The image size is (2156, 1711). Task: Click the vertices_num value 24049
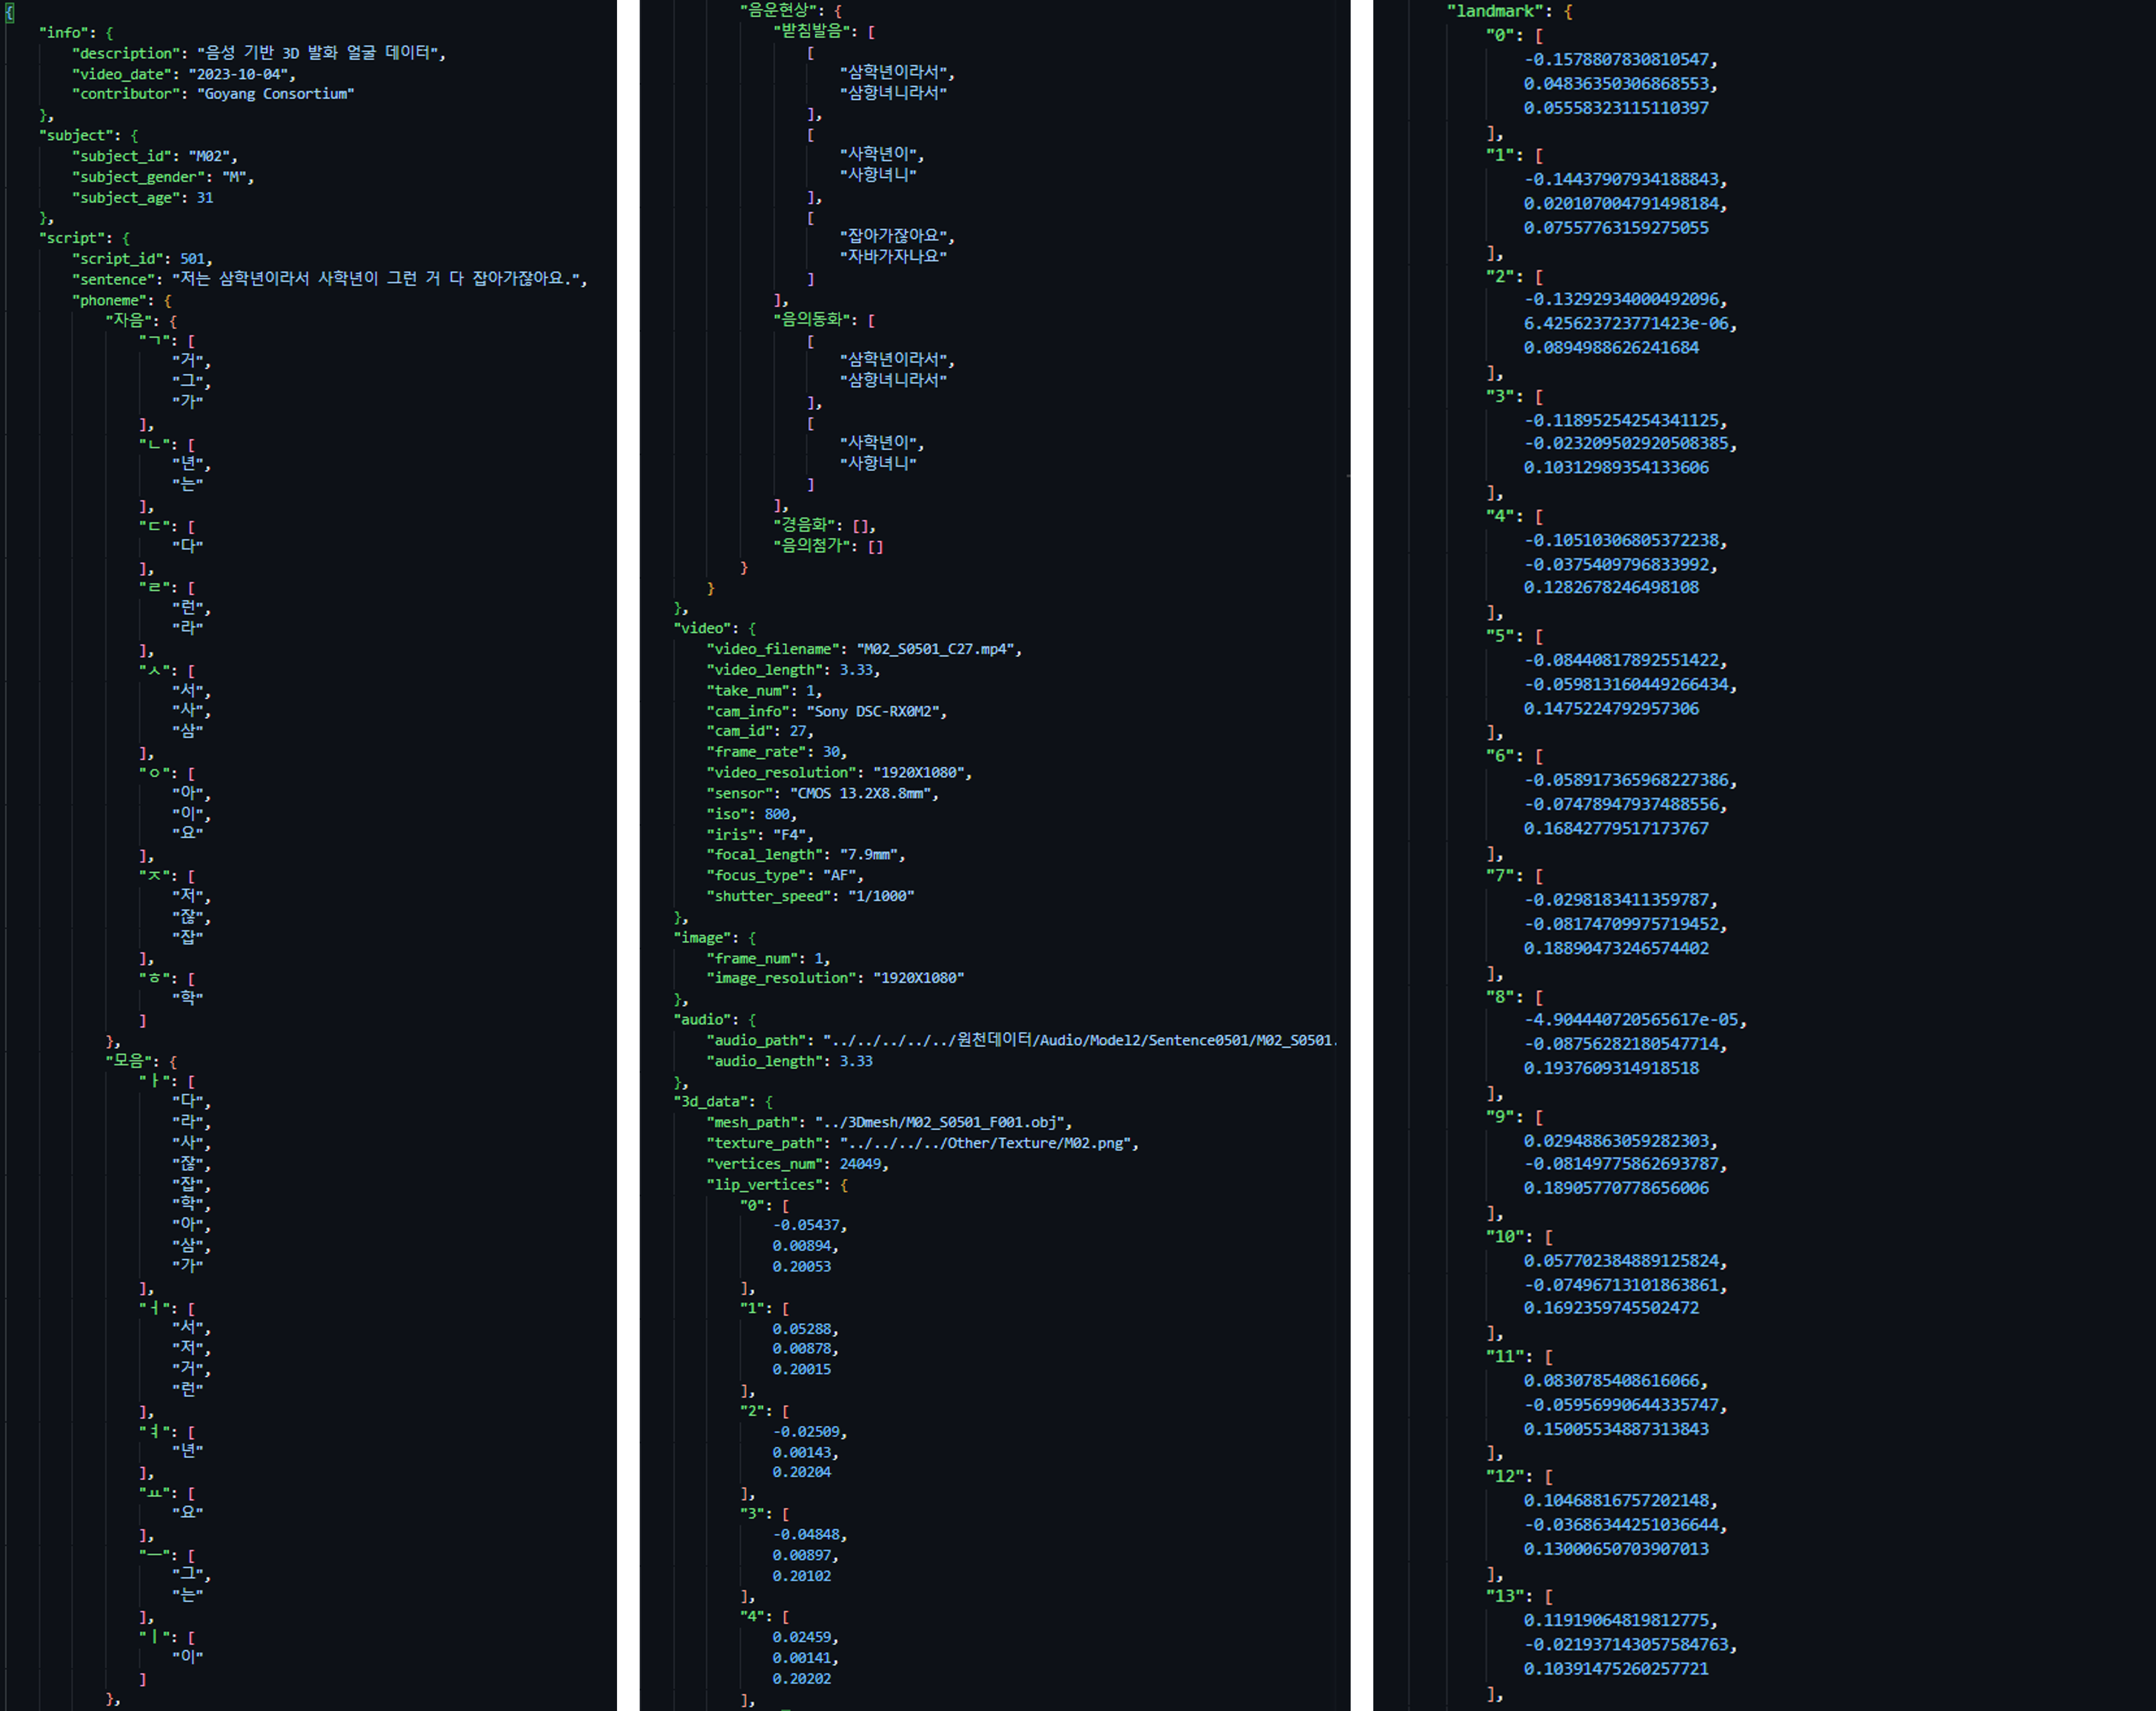pos(860,1164)
